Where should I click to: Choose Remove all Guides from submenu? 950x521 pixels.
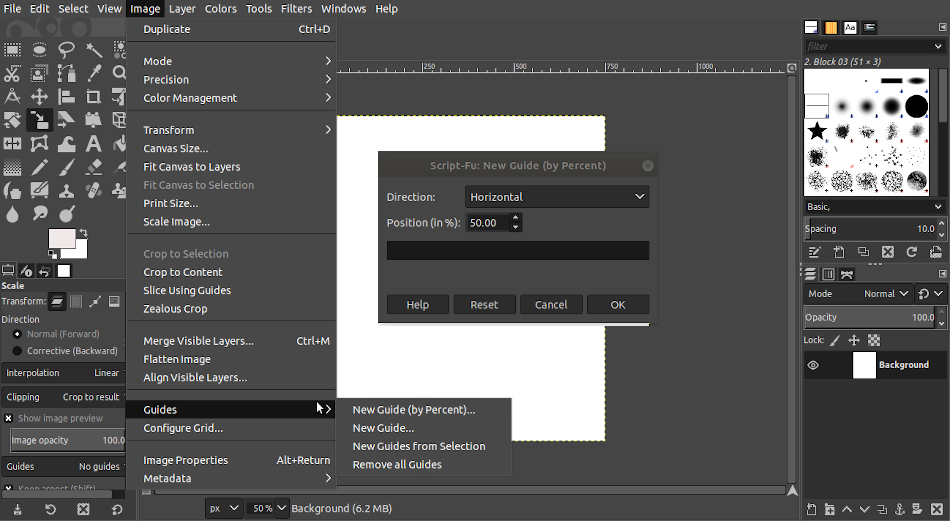[x=397, y=465]
